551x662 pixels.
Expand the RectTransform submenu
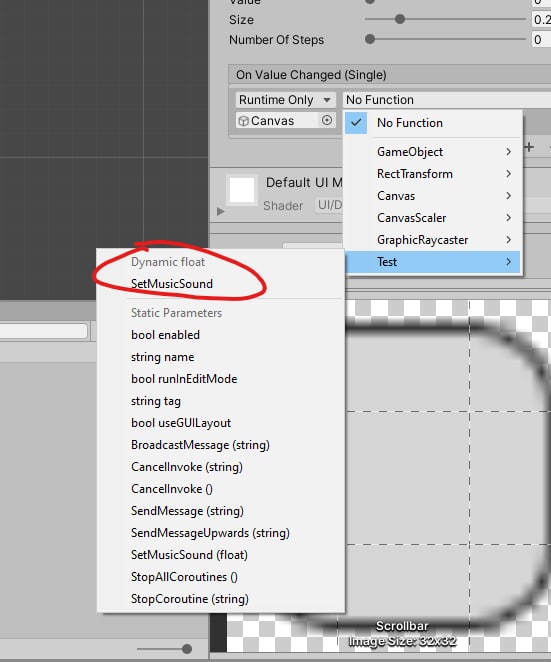point(433,174)
